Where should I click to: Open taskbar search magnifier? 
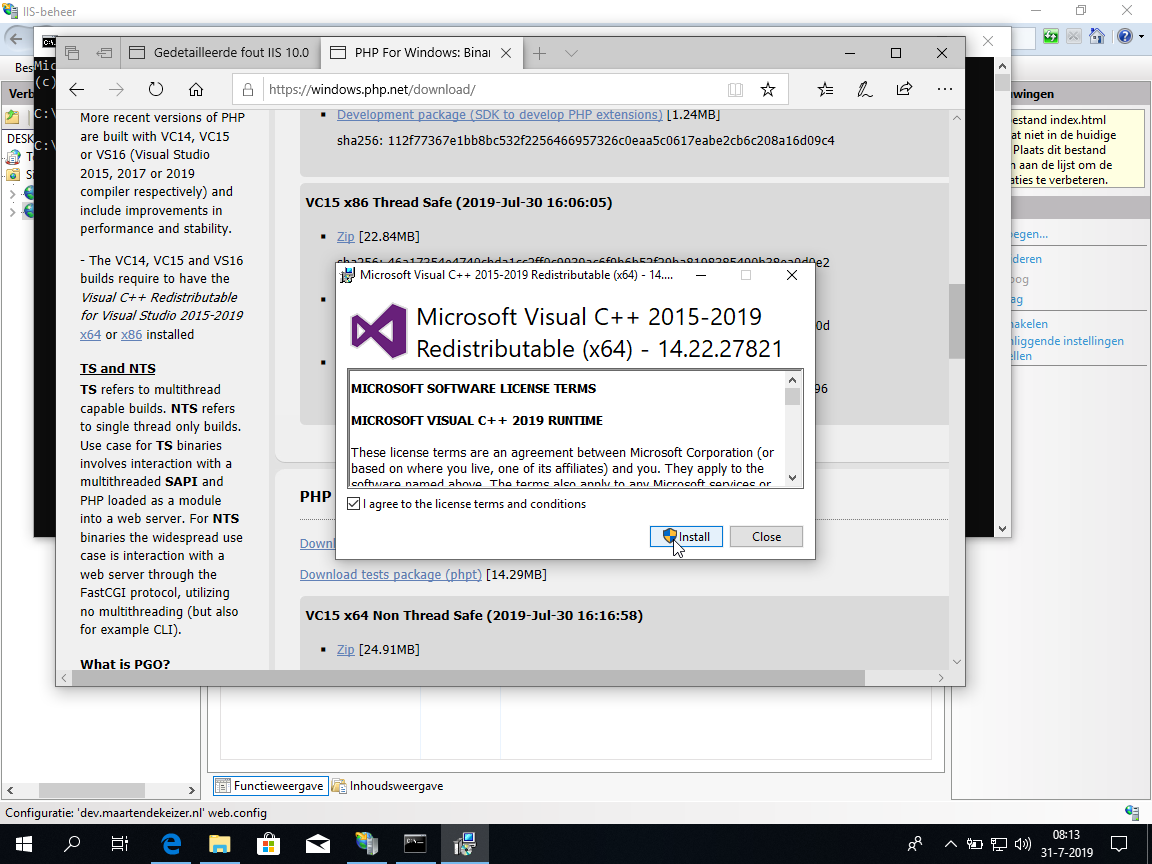pyautogui.click(x=72, y=844)
